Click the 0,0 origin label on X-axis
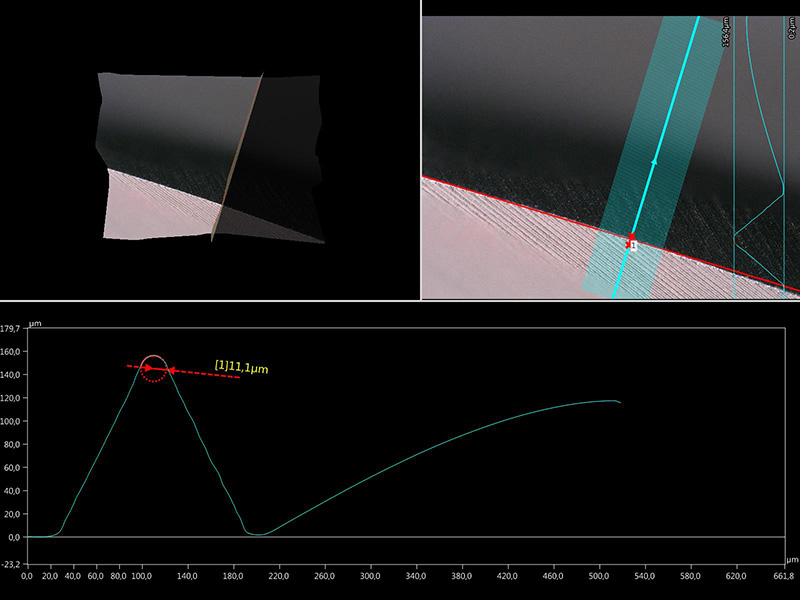Image resolution: width=800 pixels, height=600 pixels. point(27,577)
